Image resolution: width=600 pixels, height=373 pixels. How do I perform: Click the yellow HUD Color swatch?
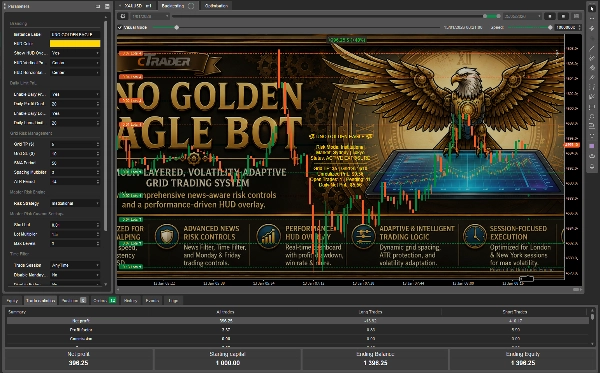click(x=75, y=43)
